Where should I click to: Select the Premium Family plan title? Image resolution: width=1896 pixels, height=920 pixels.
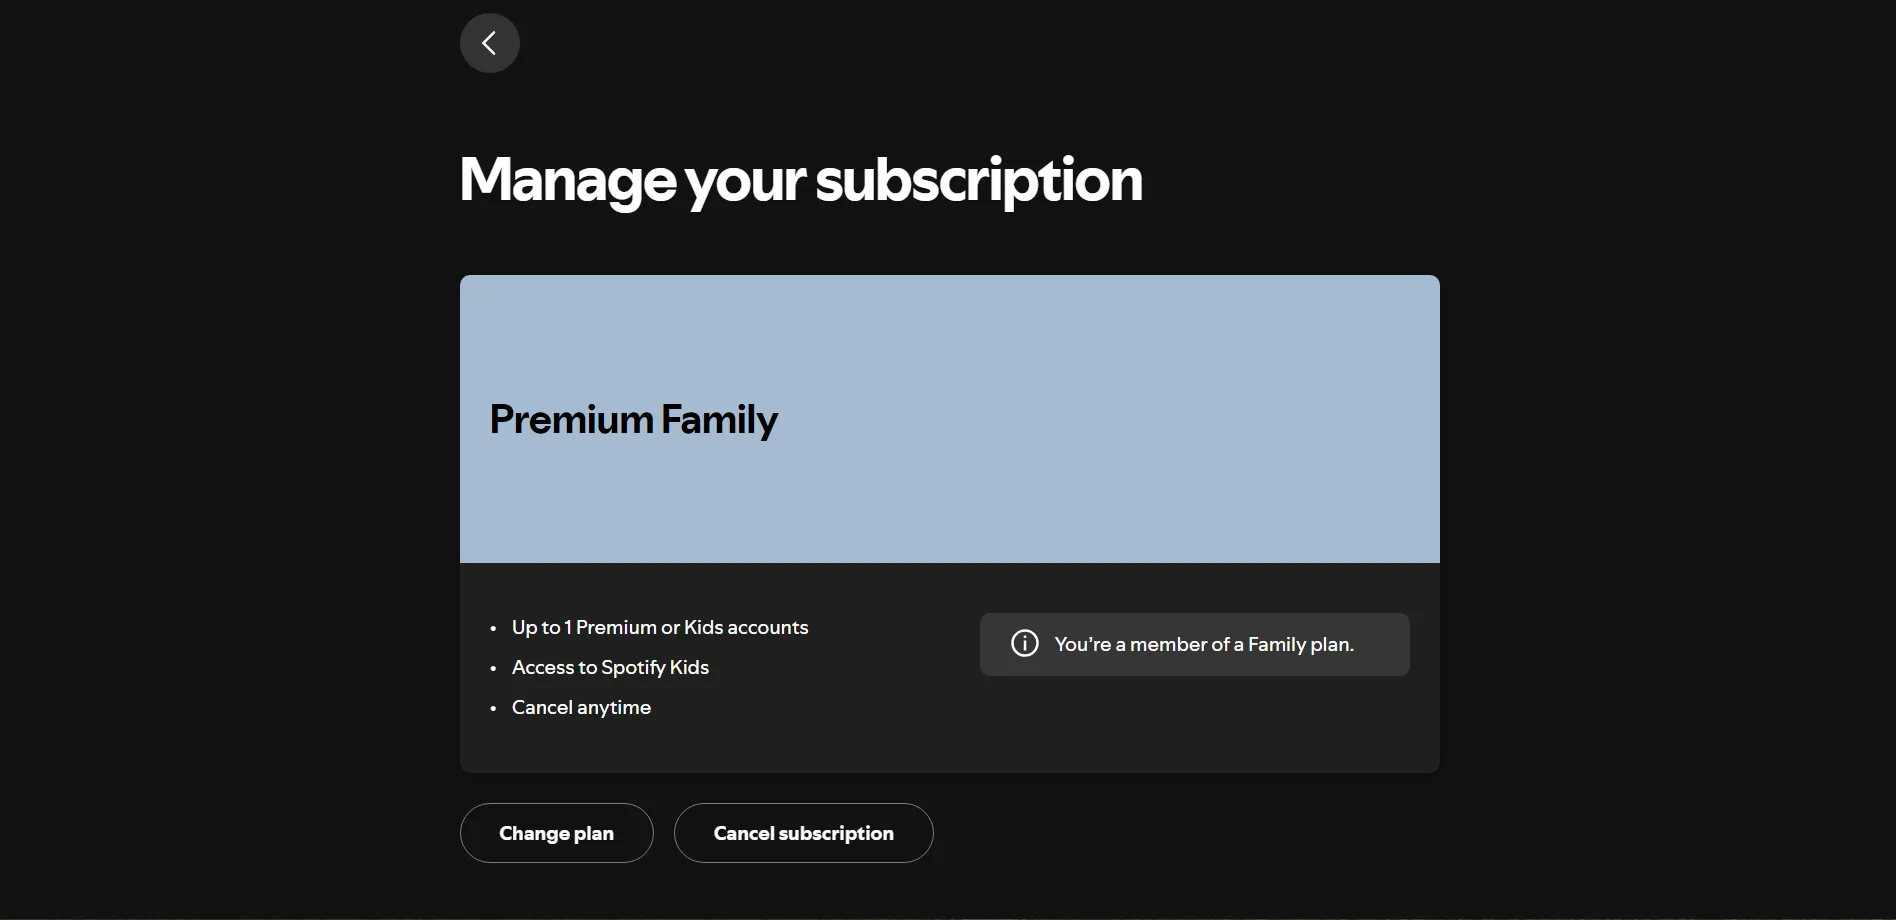(x=633, y=419)
